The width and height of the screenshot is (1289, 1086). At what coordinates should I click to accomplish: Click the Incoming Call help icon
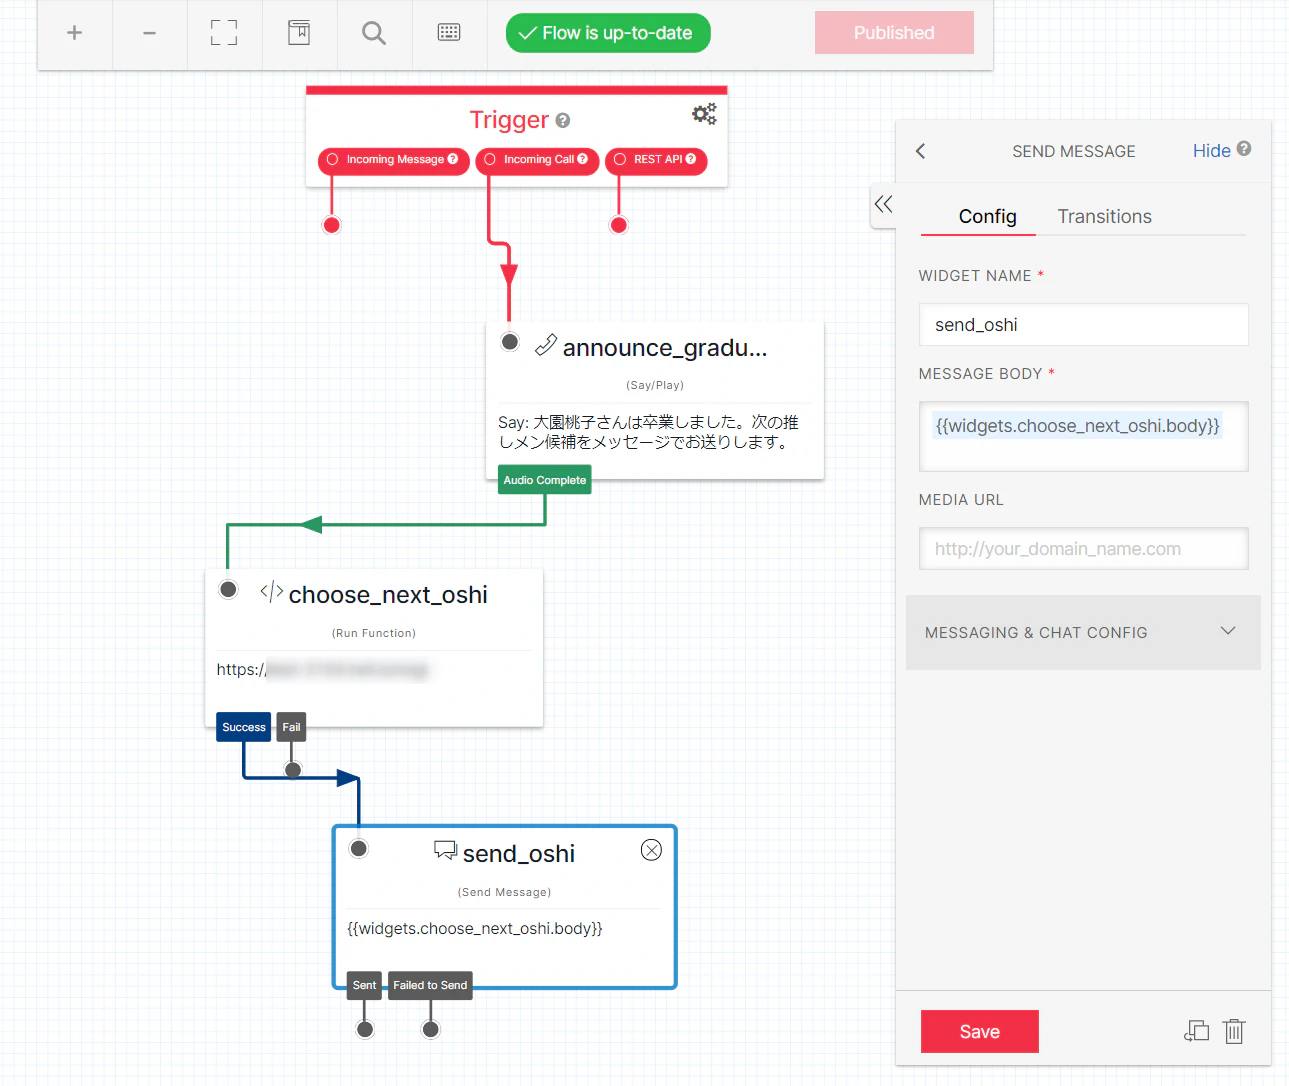coord(582,159)
